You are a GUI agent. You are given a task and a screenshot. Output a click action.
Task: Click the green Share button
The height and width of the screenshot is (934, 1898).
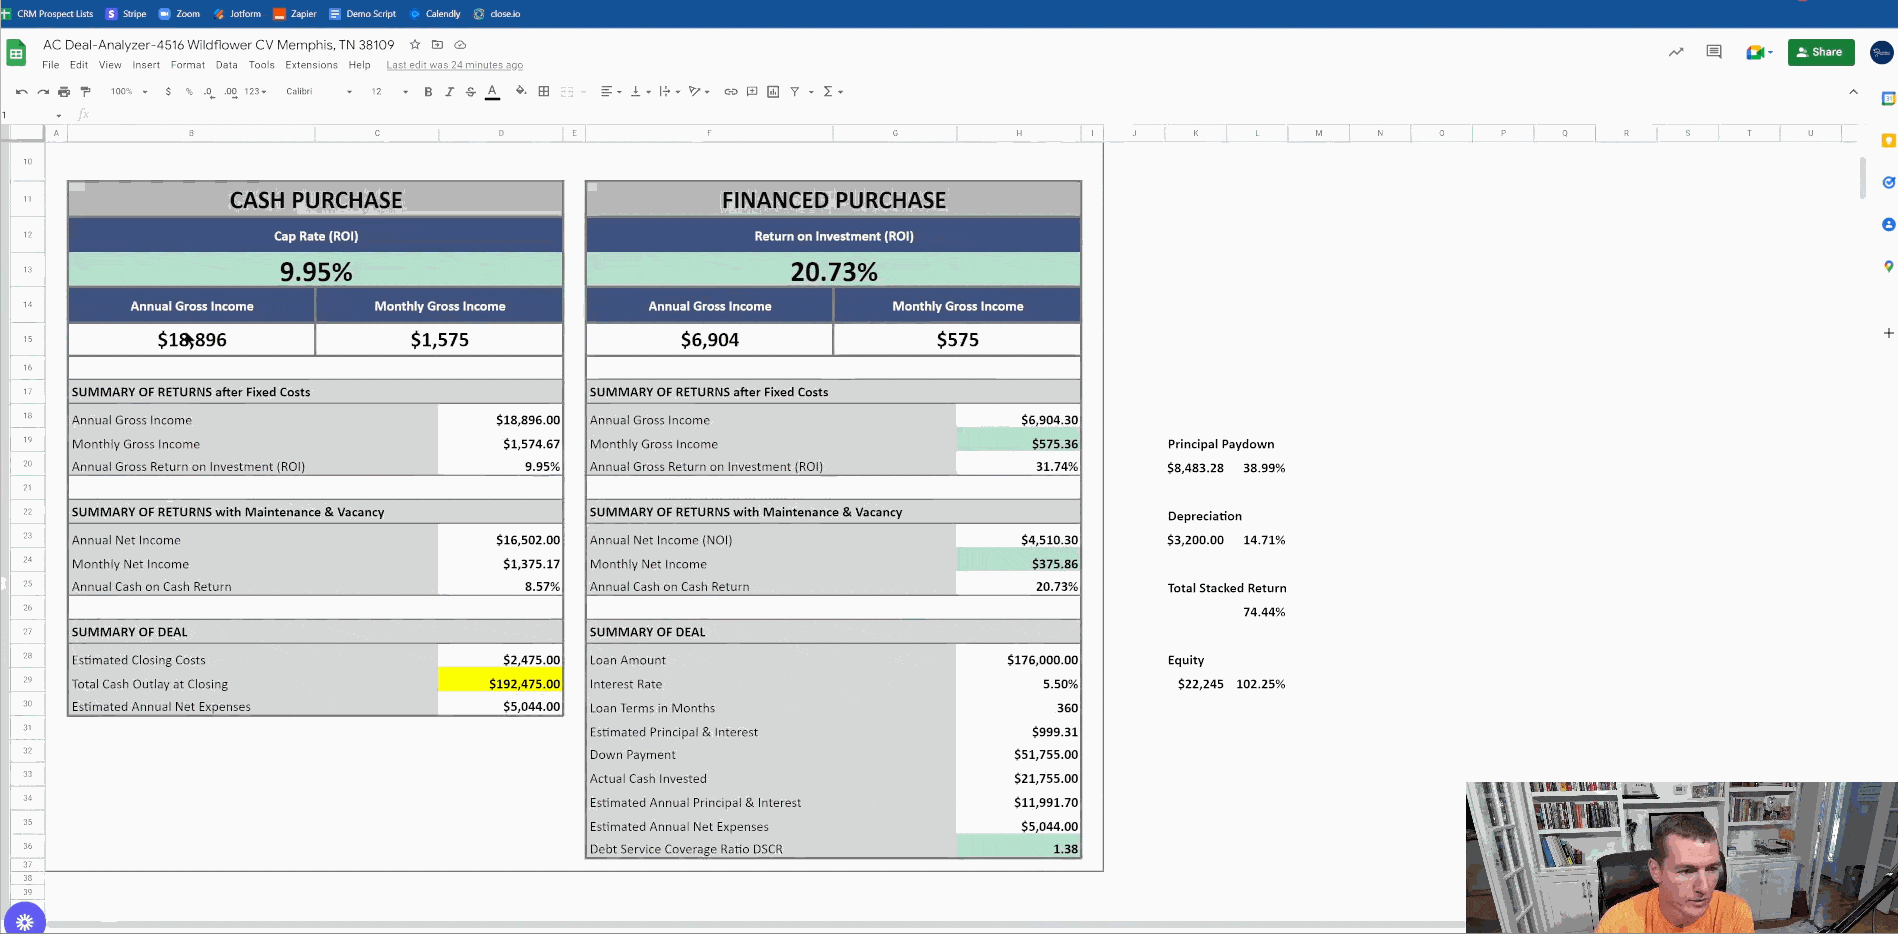click(1820, 52)
